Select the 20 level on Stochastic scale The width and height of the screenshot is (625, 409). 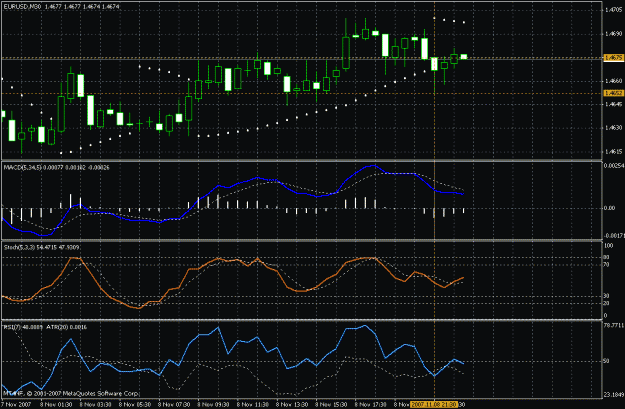click(x=607, y=303)
